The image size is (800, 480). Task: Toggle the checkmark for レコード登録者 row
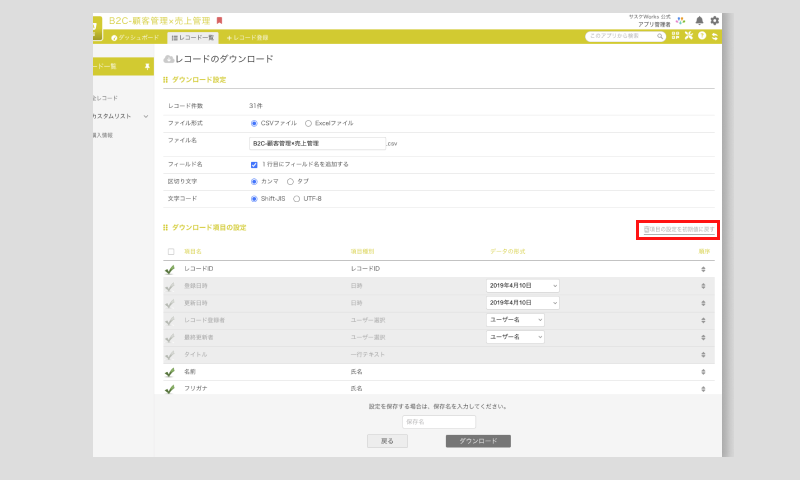pos(170,321)
